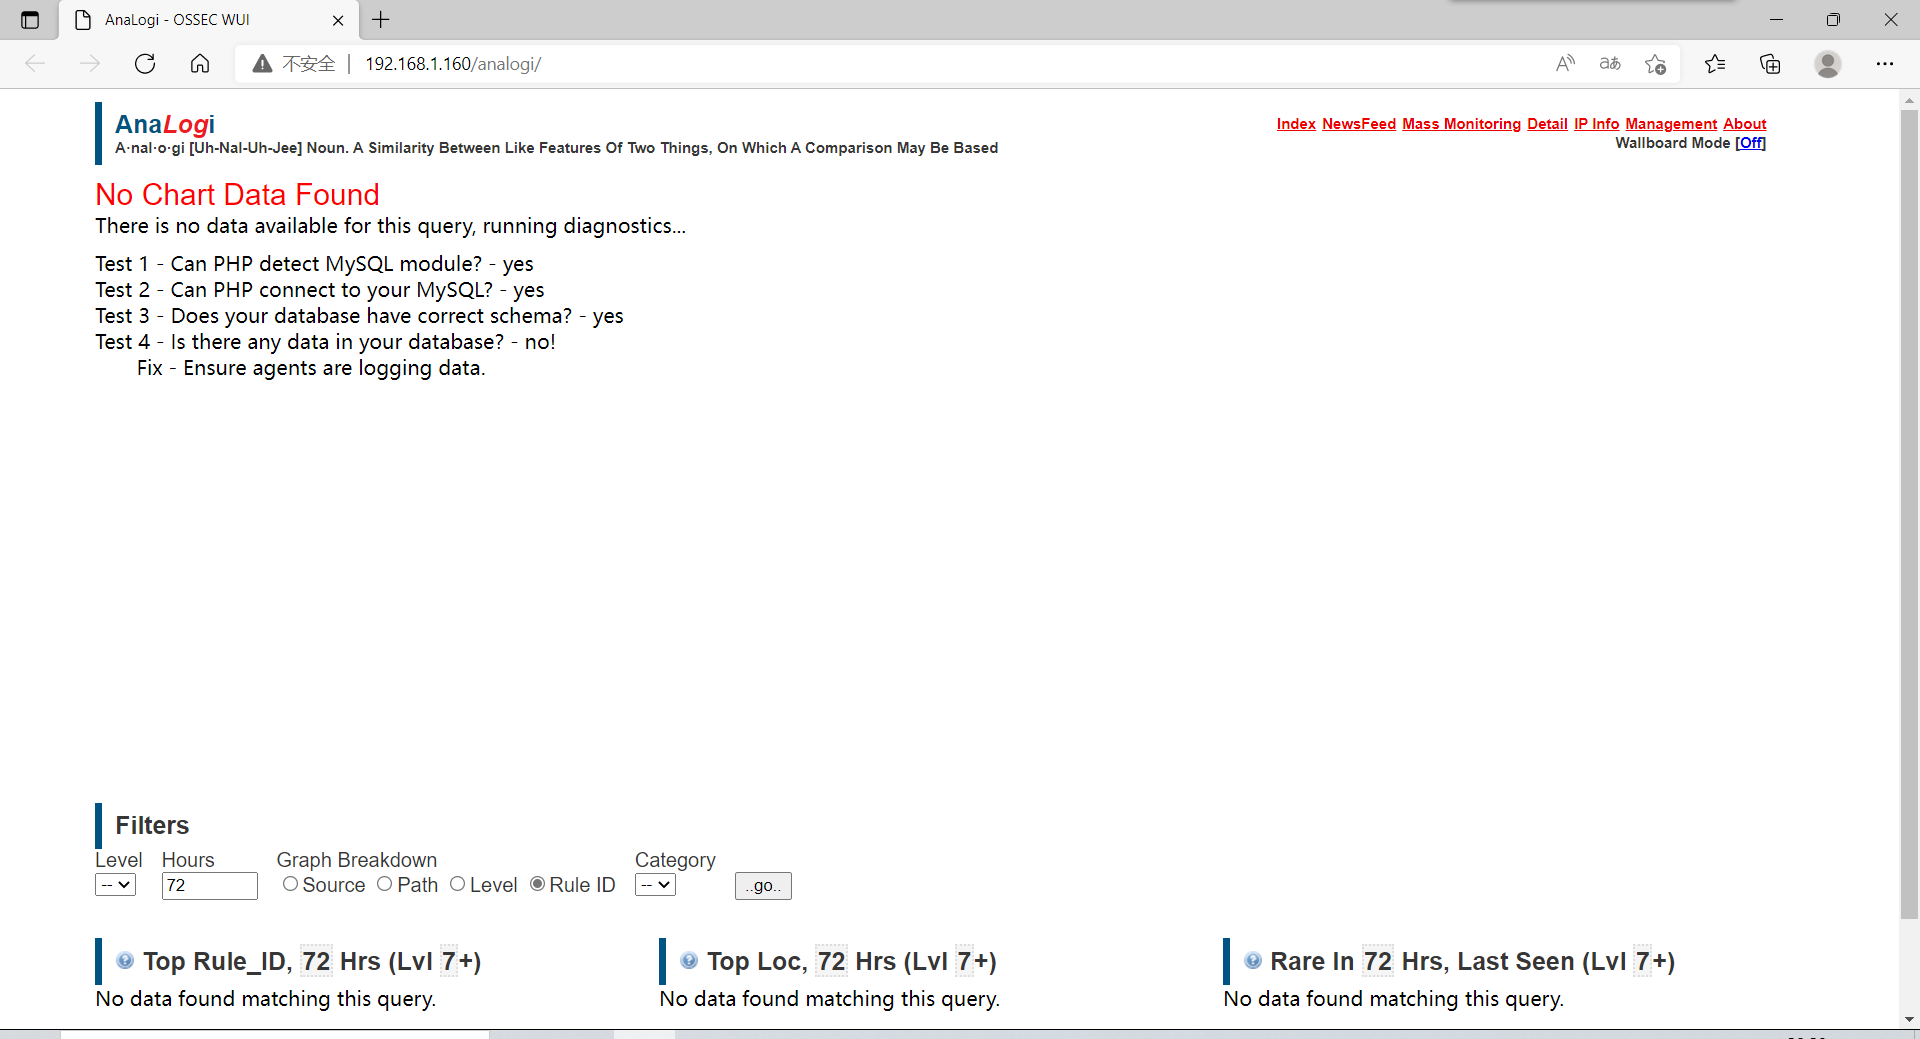This screenshot has height=1039, width=1920.
Task: Select the Rule ID graph breakdown radio
Action: pyautogui.click(x=537, y=884)
